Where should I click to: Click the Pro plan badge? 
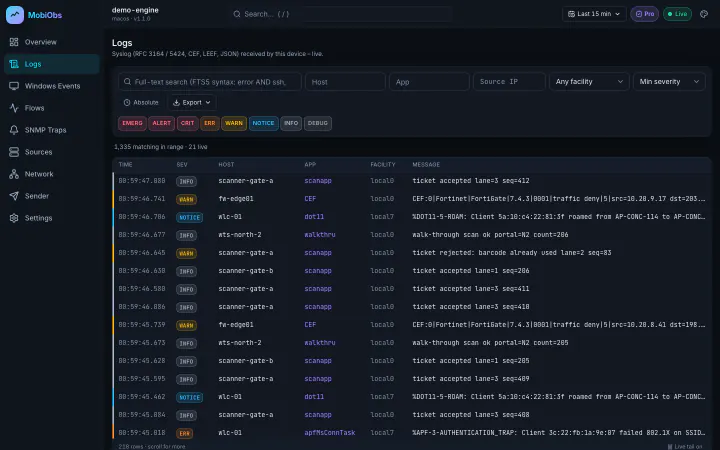click(x=645, y=14)
